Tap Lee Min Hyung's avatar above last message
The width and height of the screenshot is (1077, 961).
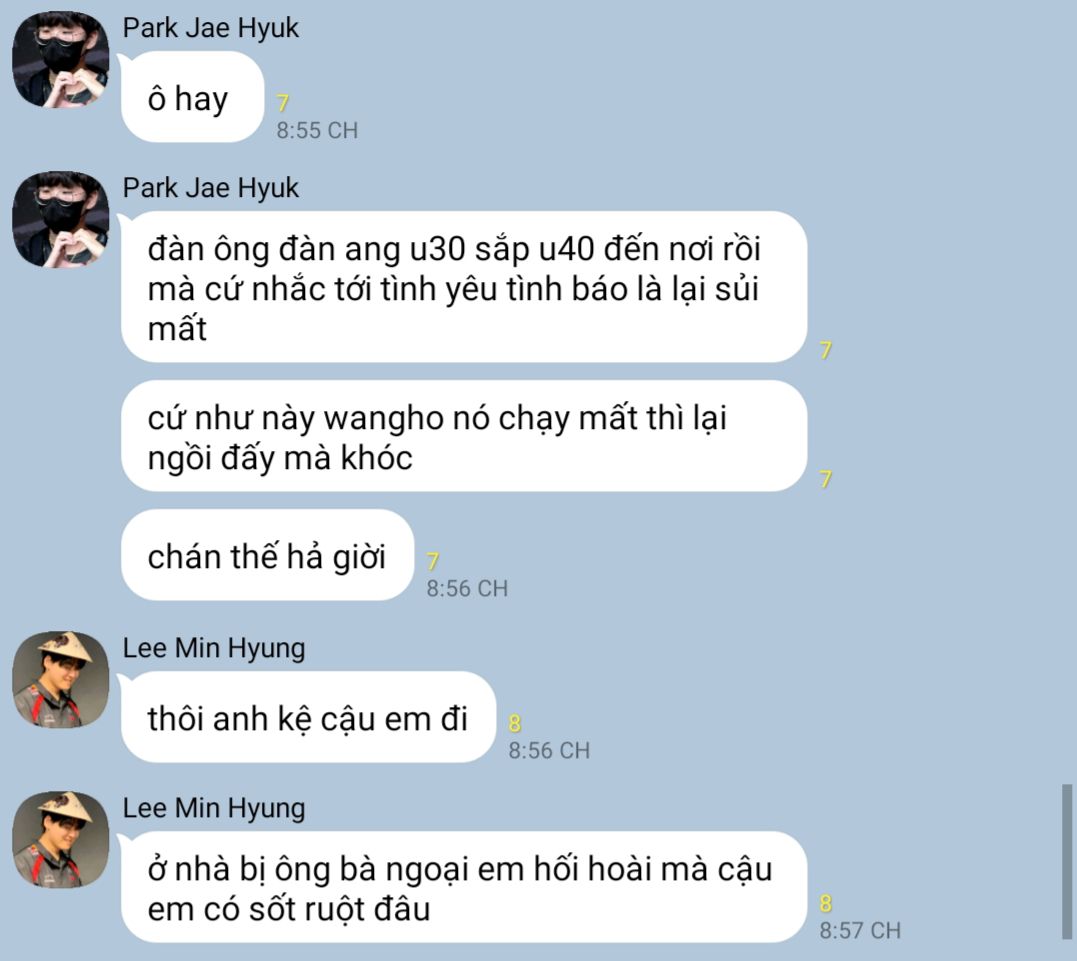60,839
